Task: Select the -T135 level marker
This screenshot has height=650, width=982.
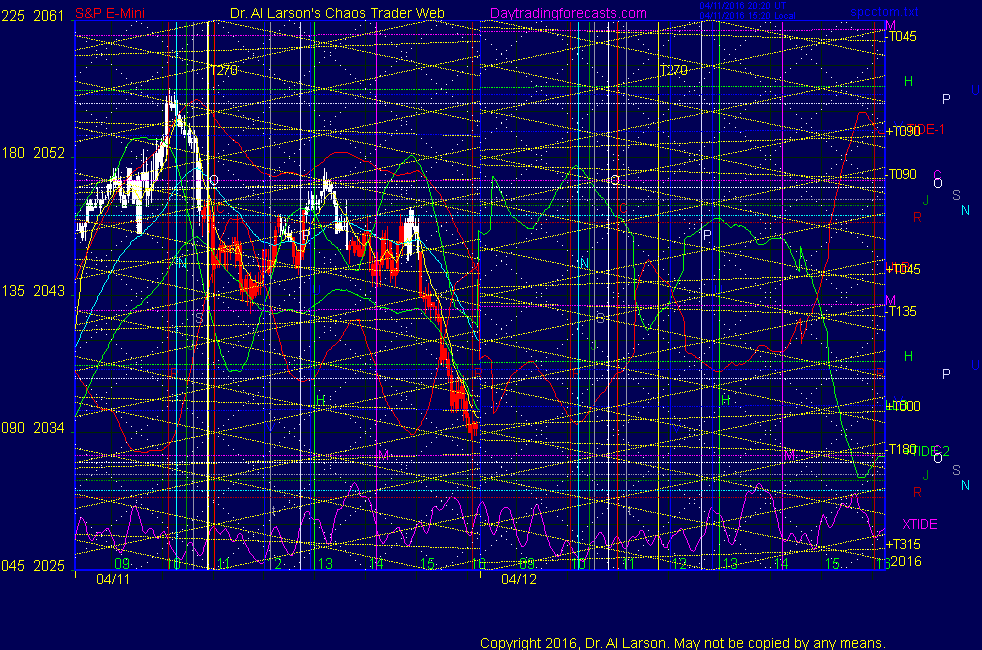Action: pos(902,311)
